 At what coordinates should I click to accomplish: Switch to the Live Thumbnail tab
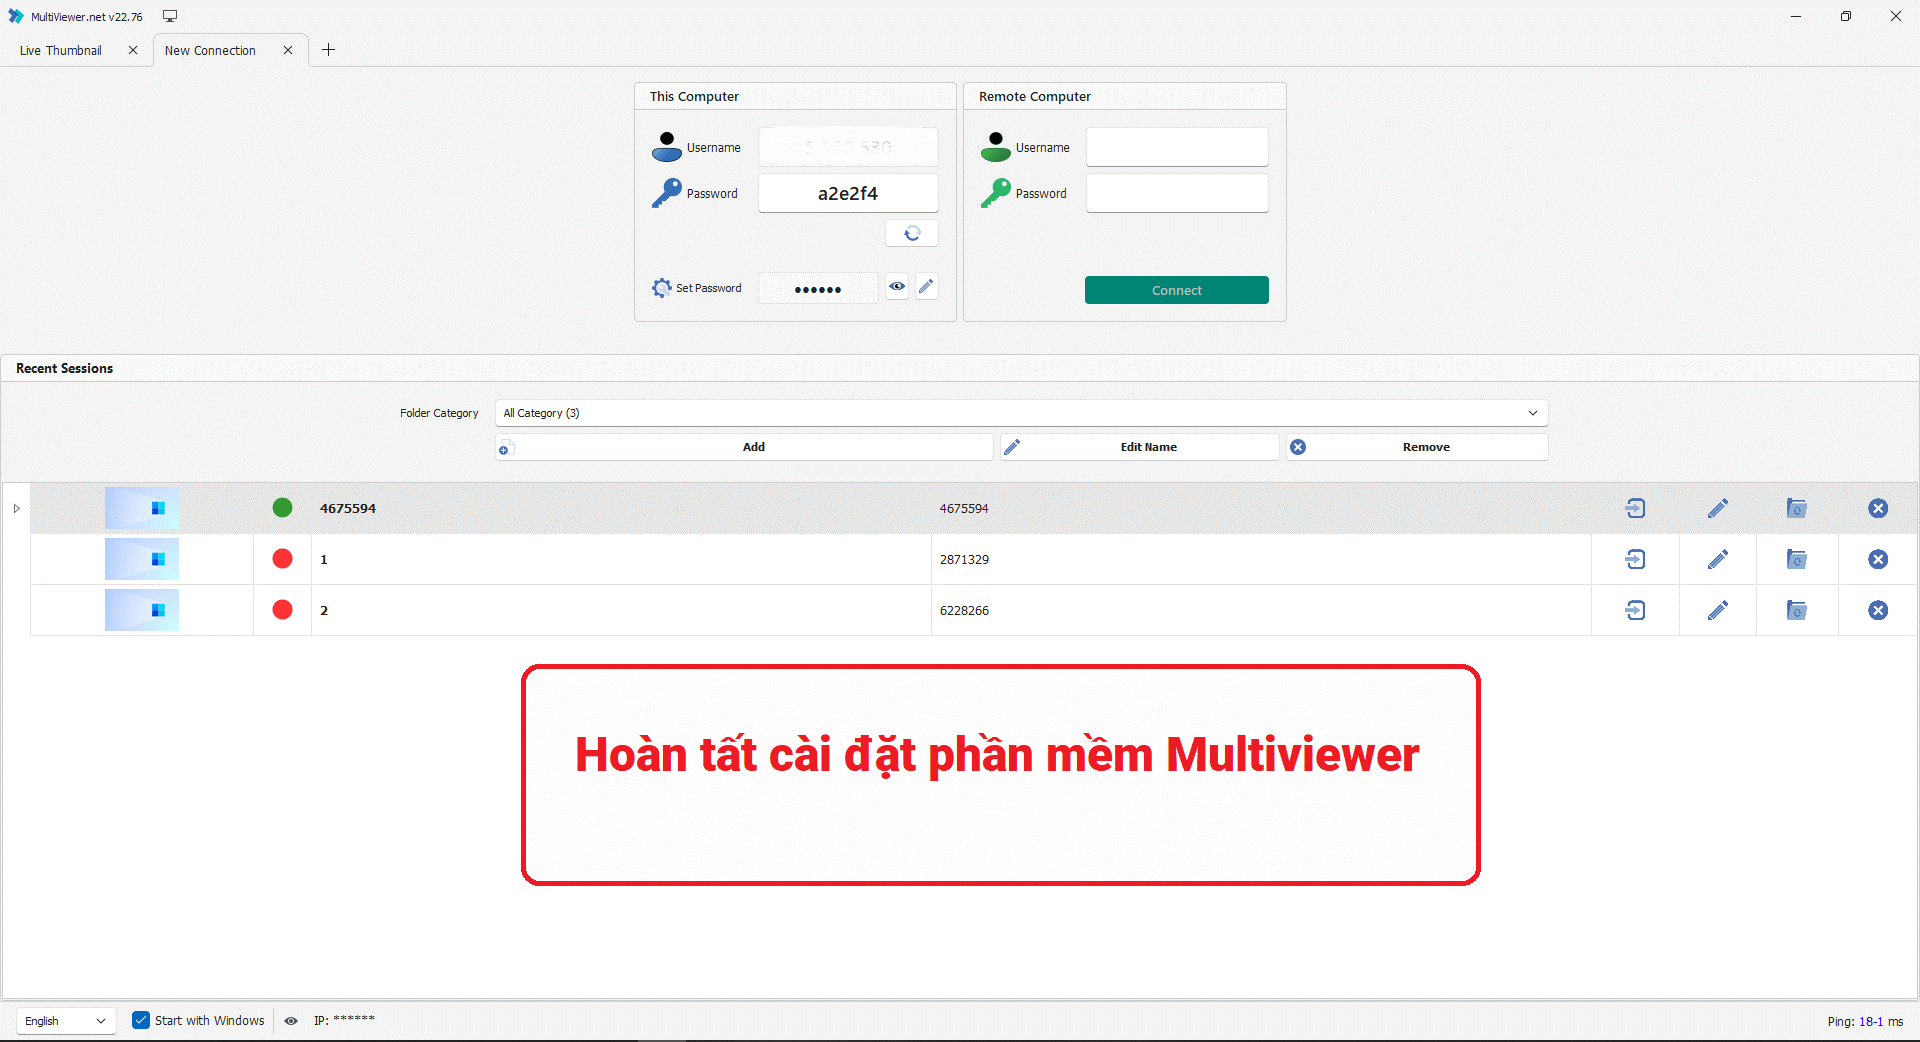(61, 50)
